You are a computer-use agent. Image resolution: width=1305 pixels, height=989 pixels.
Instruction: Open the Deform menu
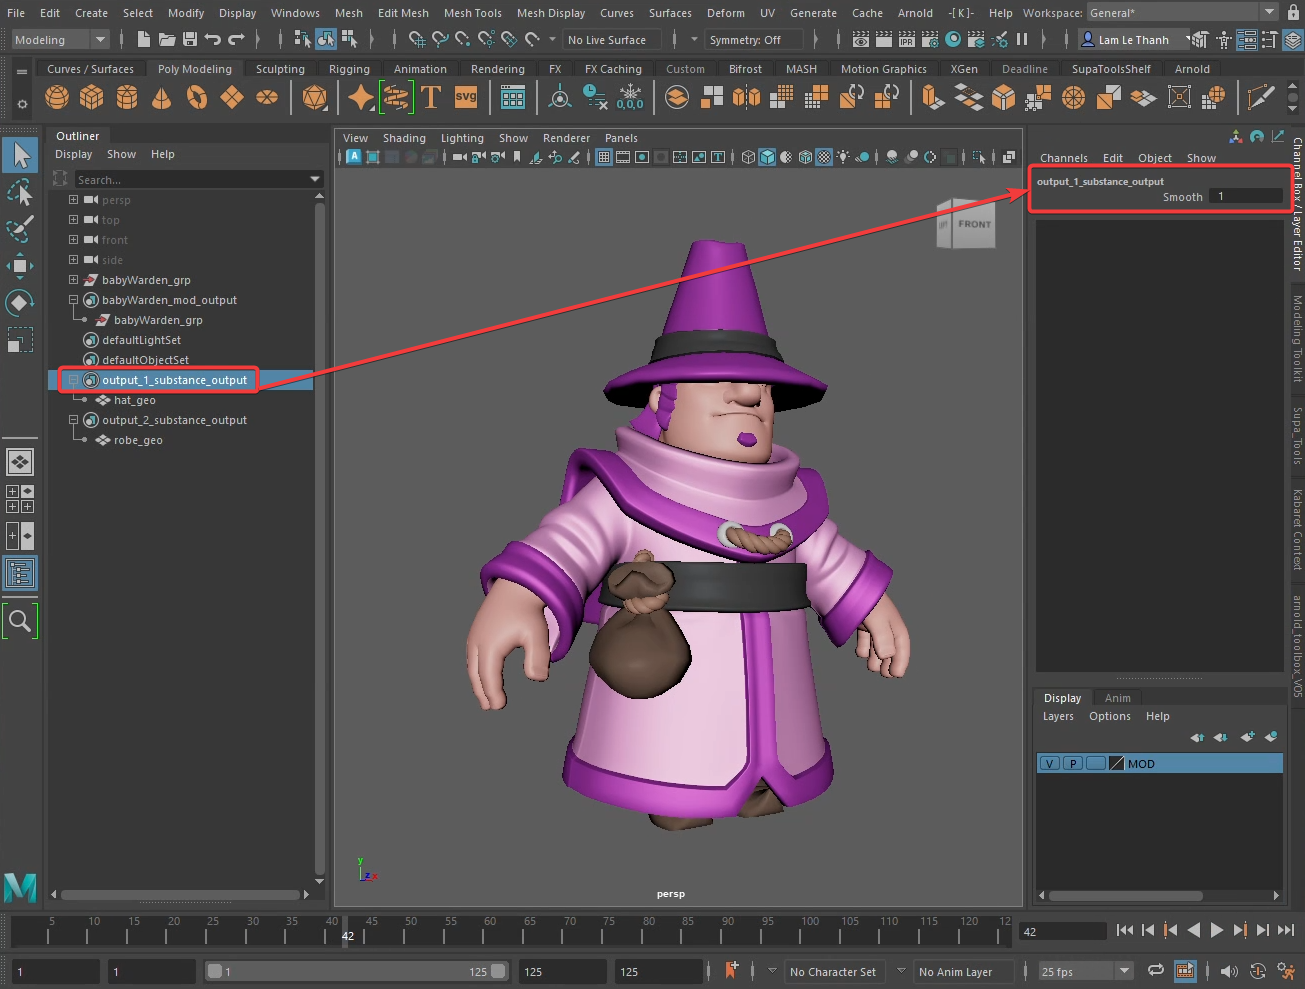pyautogui.click(x=725, y=13)
